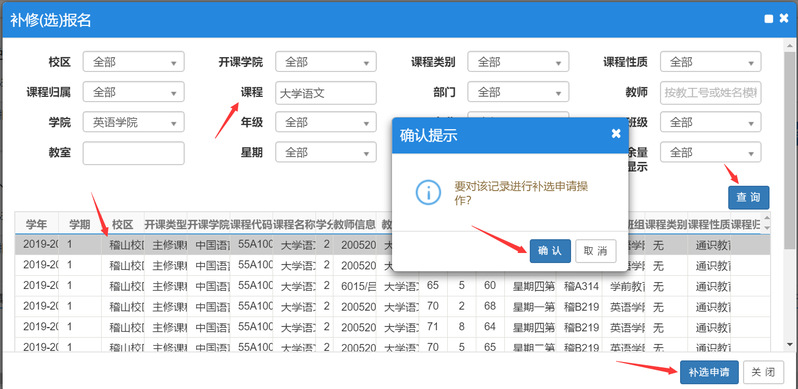Cancel the prompt with 取消 button
This screenshot has height=389, width=798.
595,251
